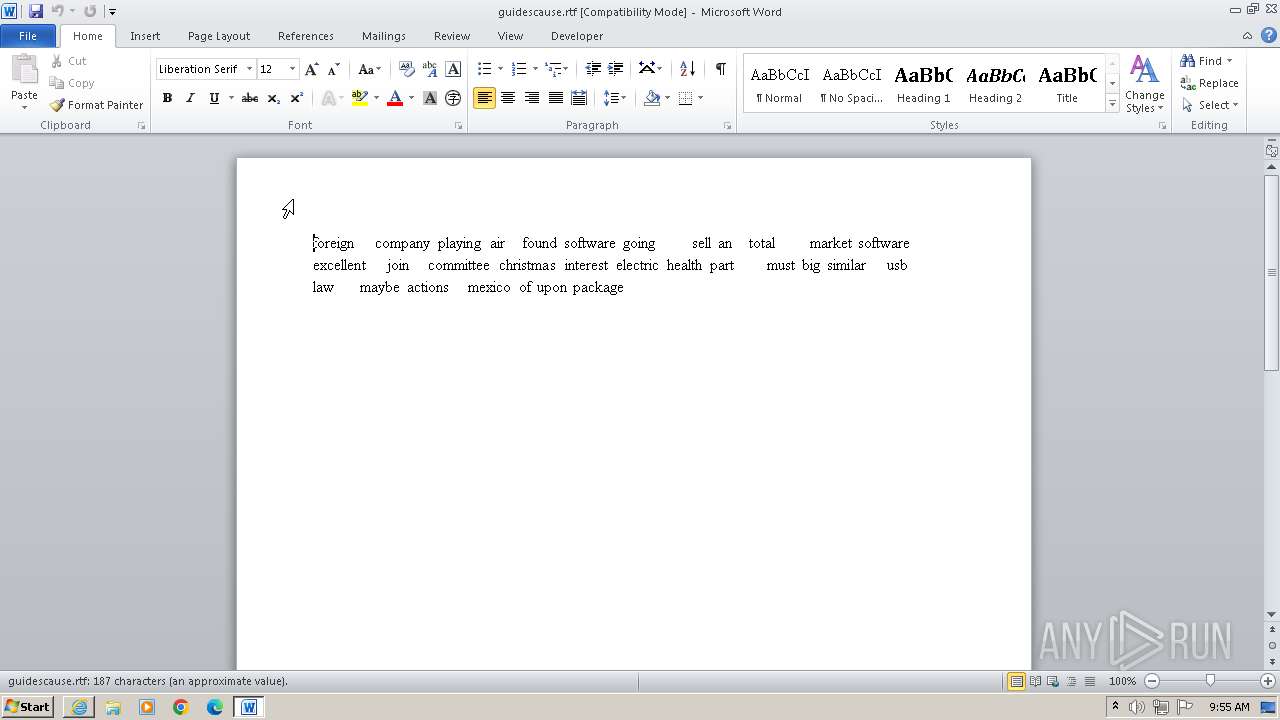This screenshot has width=1280, height=720.
Task: Click the Phonetic Guide icon
Action: coord(430,69)
